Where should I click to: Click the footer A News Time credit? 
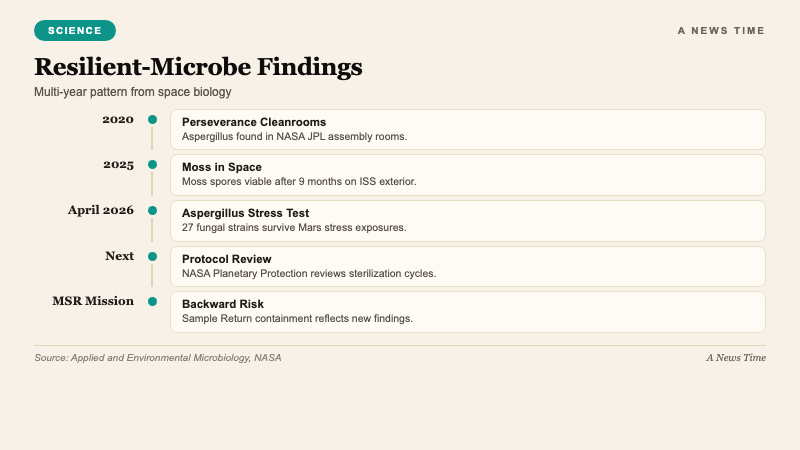735,358
